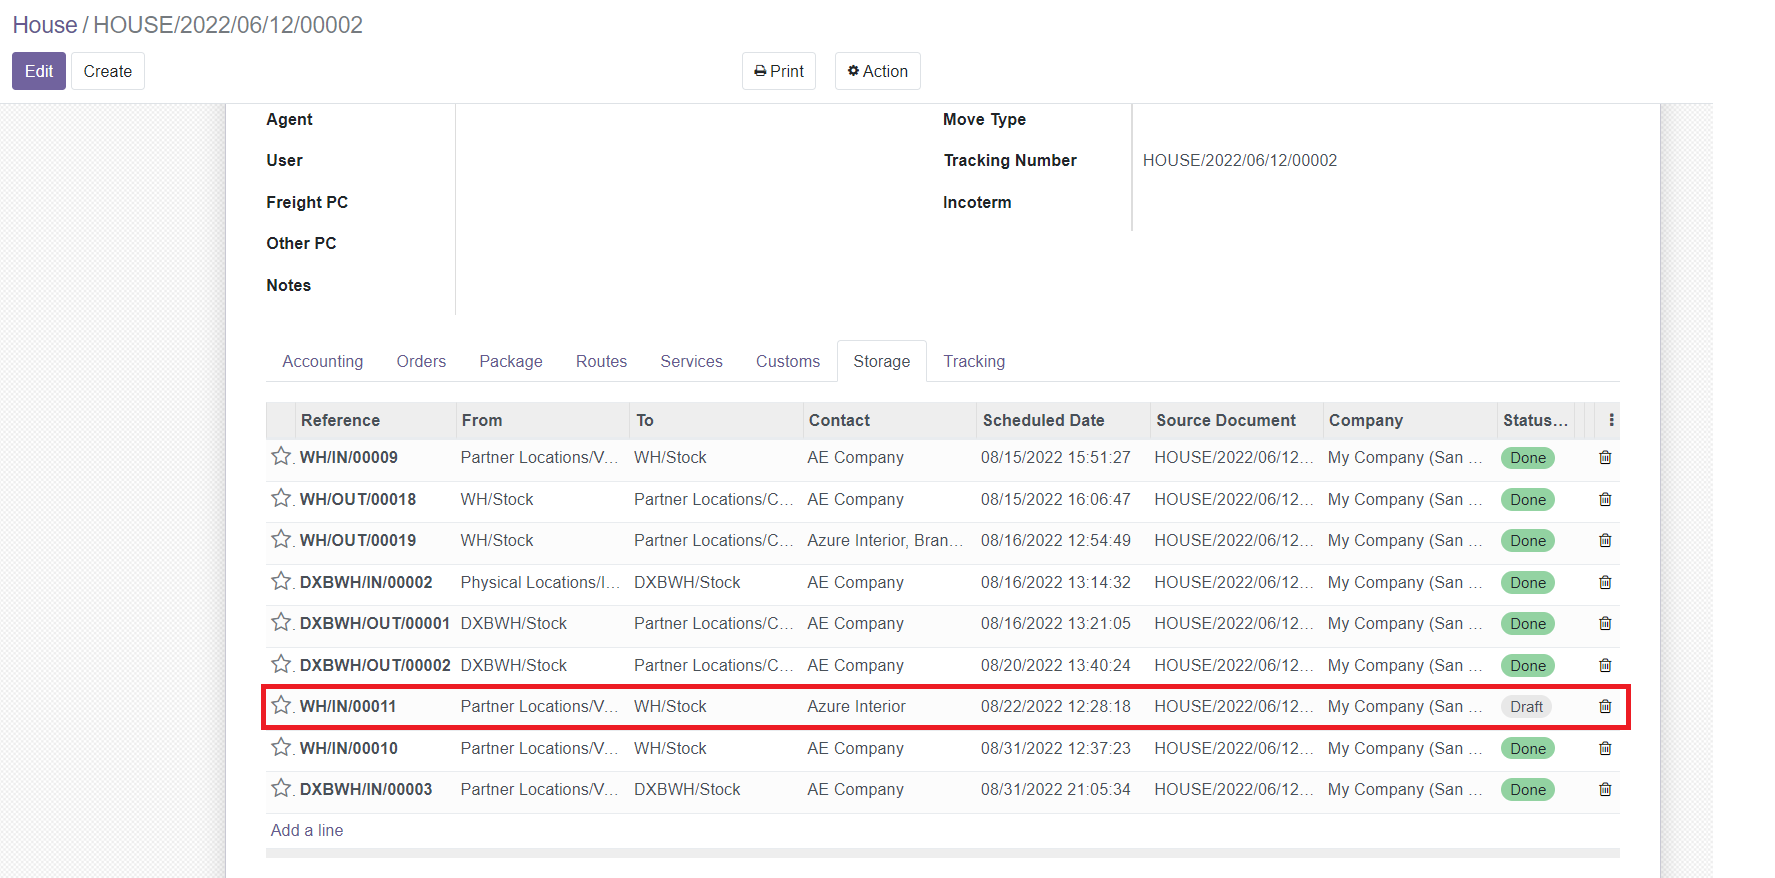
Task: Go to the Accounting tab
Action: [322, 362]
